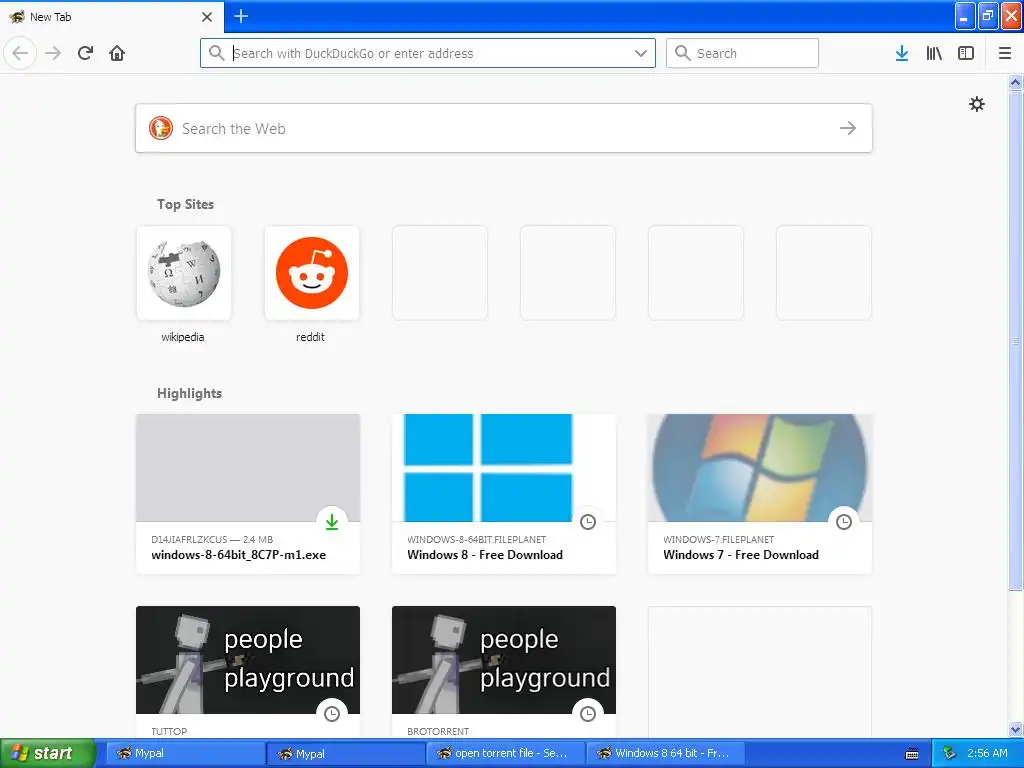Switch to Windows 8 64 bit taskbar window
Image resolution: width=1024 pixels, height=768 pixels.
667,753
